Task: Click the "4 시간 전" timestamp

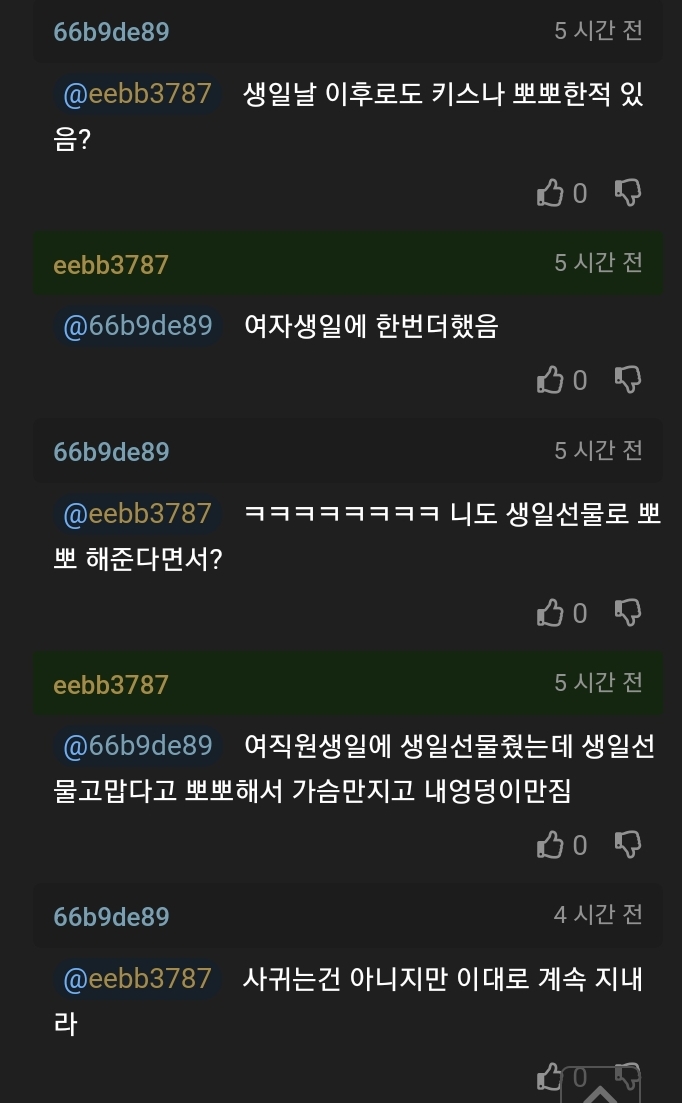Action: coord(598,915)
